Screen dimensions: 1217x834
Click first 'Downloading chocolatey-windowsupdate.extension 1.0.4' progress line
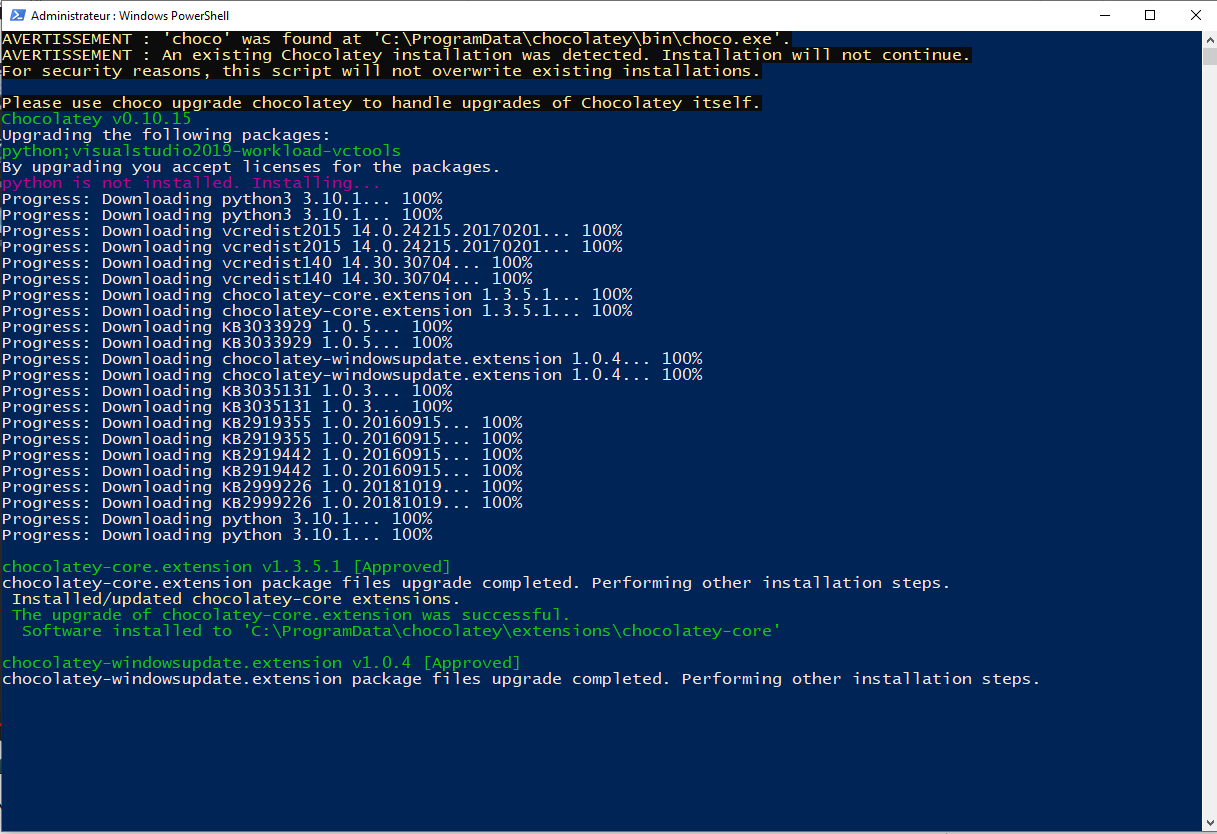click(x=352, y=359)
